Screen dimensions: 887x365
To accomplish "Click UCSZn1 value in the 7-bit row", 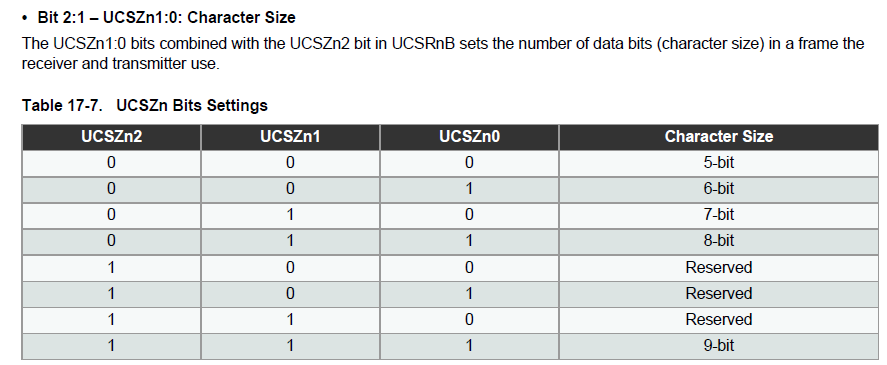I will pyautogui.click(x=290, y=215).
